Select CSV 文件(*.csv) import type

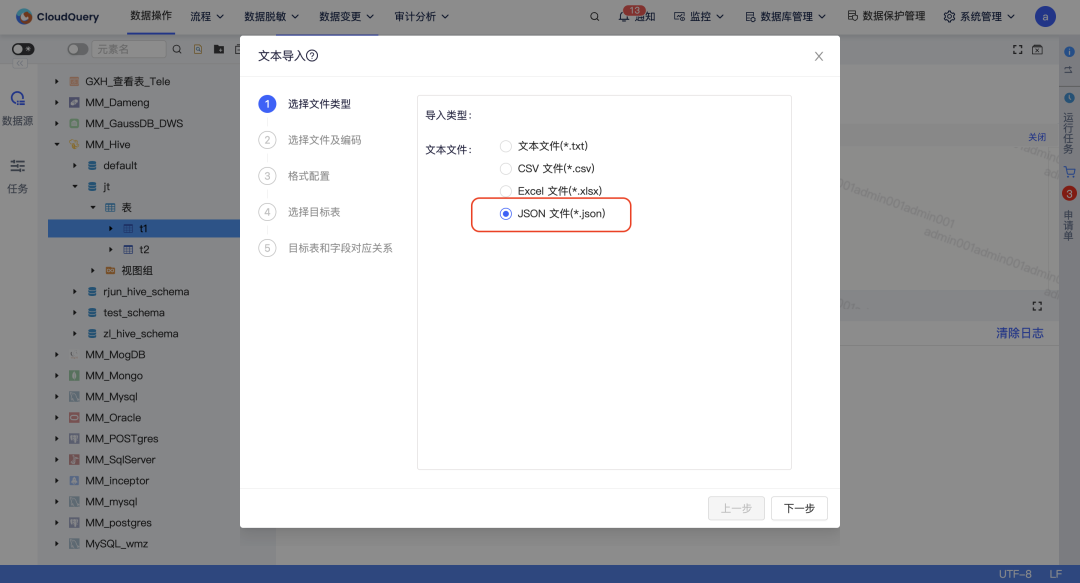(506, 168)
